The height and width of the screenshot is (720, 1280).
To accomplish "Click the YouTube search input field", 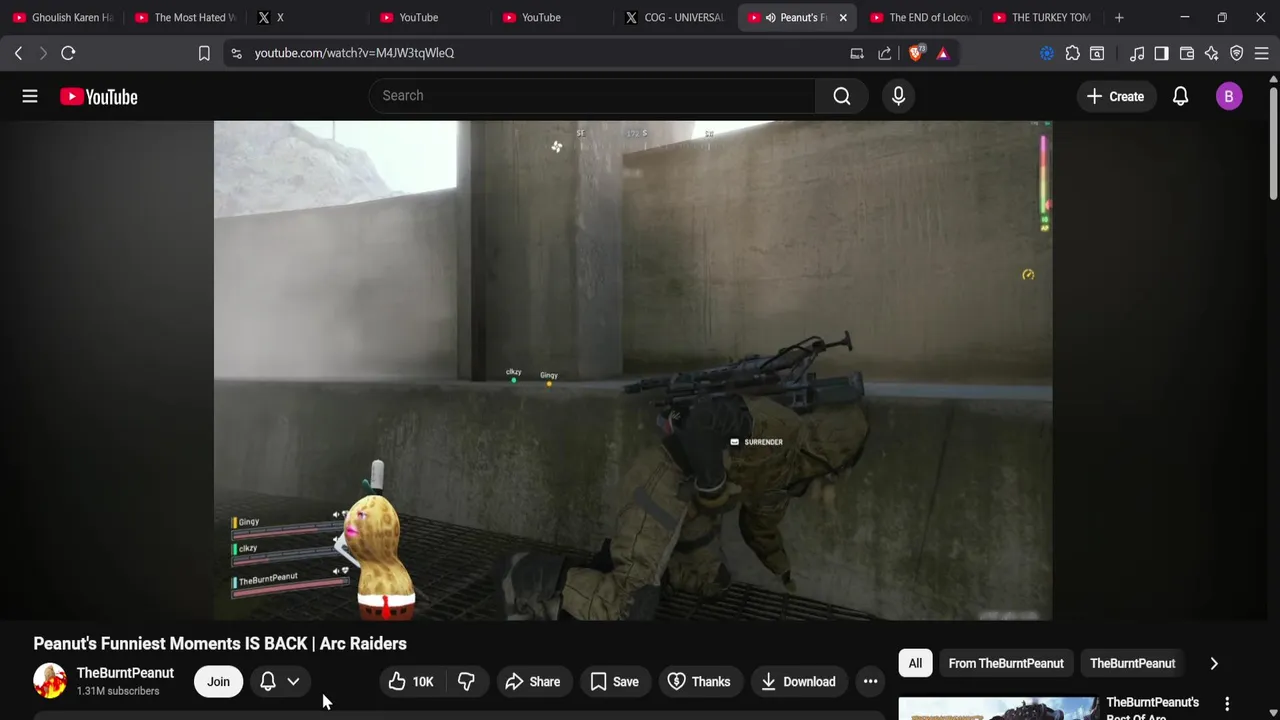I will pos(592,96).
